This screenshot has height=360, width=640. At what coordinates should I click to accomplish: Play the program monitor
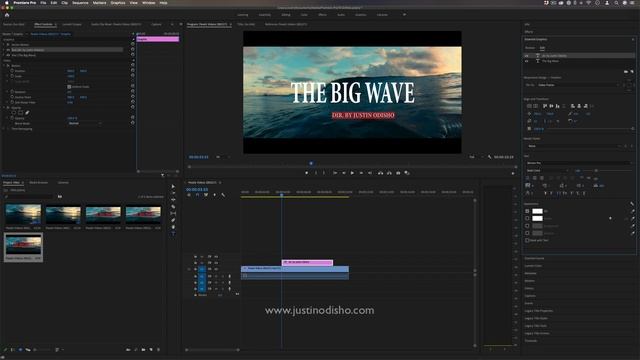pyautogui.click(x=352, y=173)
